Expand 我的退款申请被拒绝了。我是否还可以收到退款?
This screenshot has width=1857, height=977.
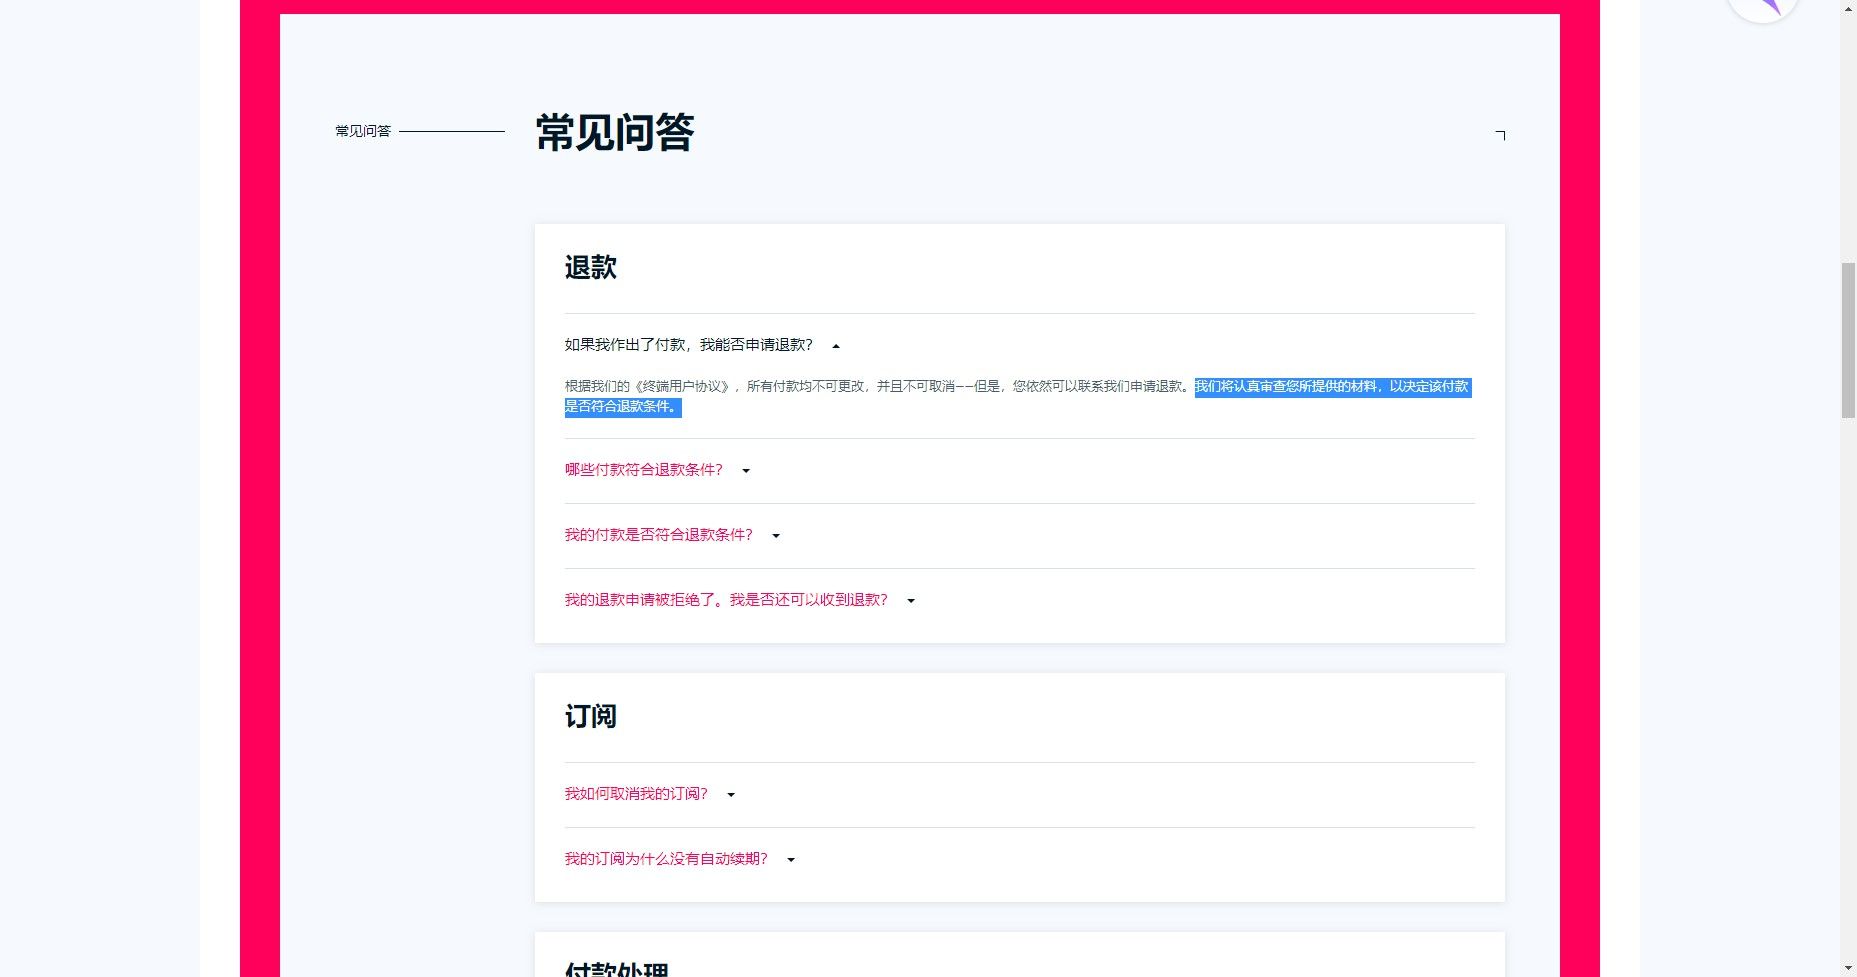click(910, 601)
